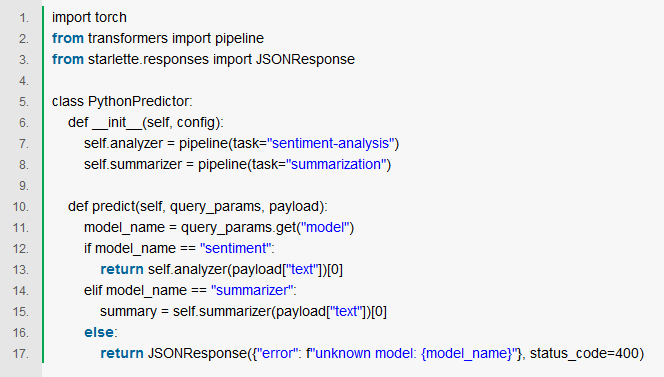This screenshot has width=664, height=377.
Task: Click 'return' keyword before self.analyzer
Action: pyautogui.click(x=122, y=269)
